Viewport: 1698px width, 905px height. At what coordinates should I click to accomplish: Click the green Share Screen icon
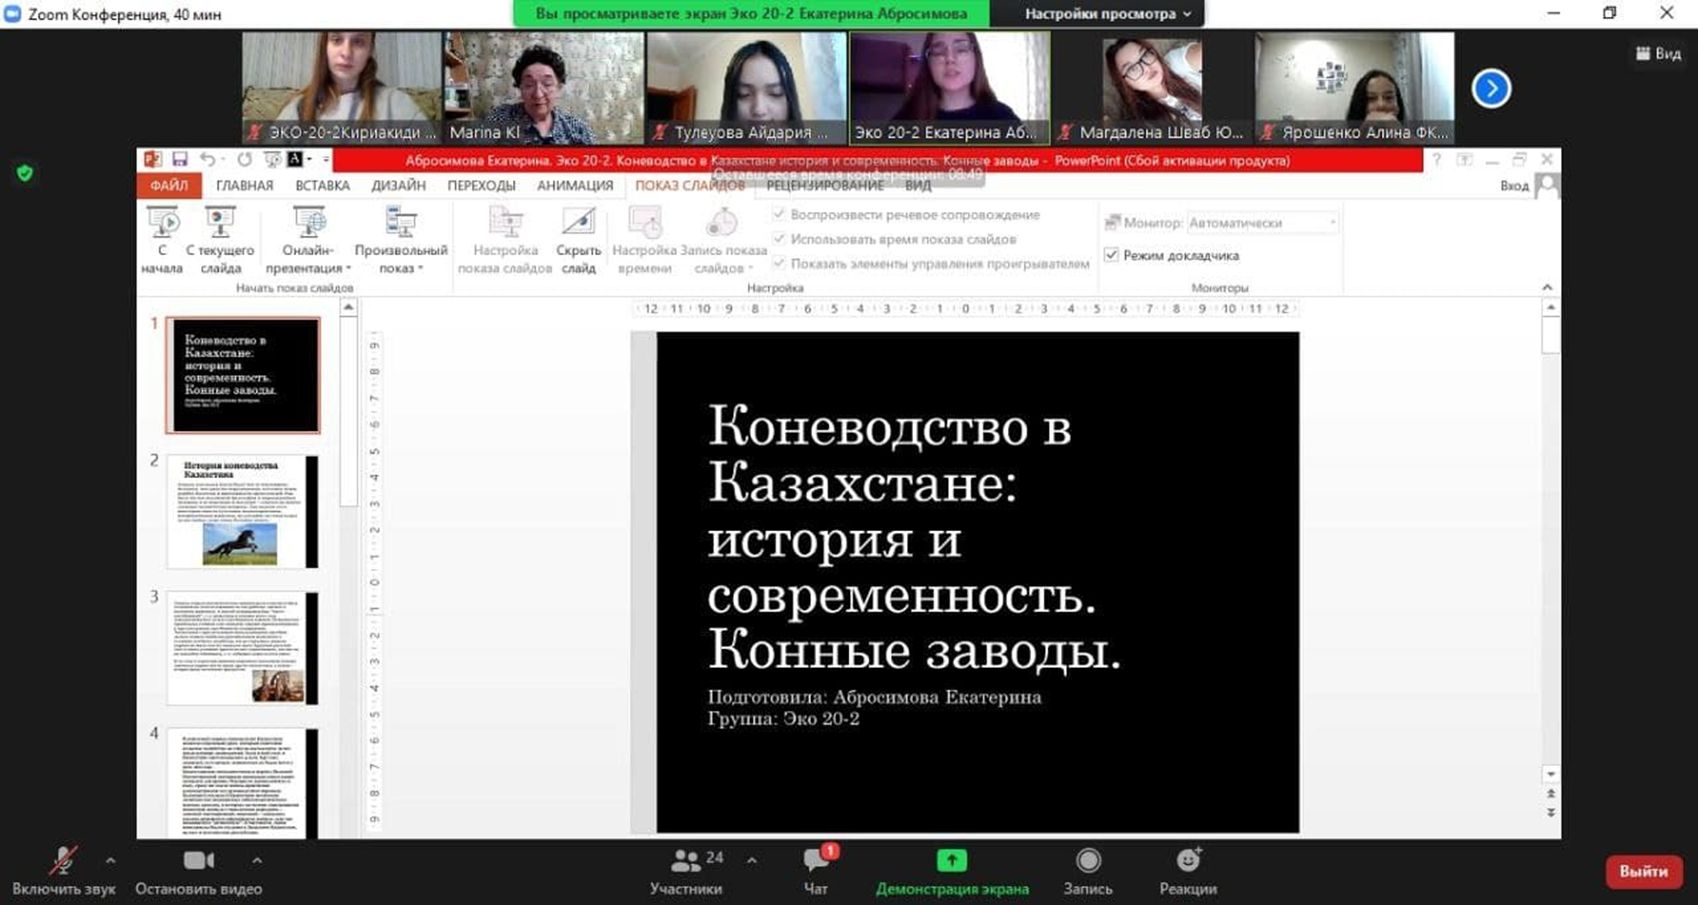click(x=951, y=861)
